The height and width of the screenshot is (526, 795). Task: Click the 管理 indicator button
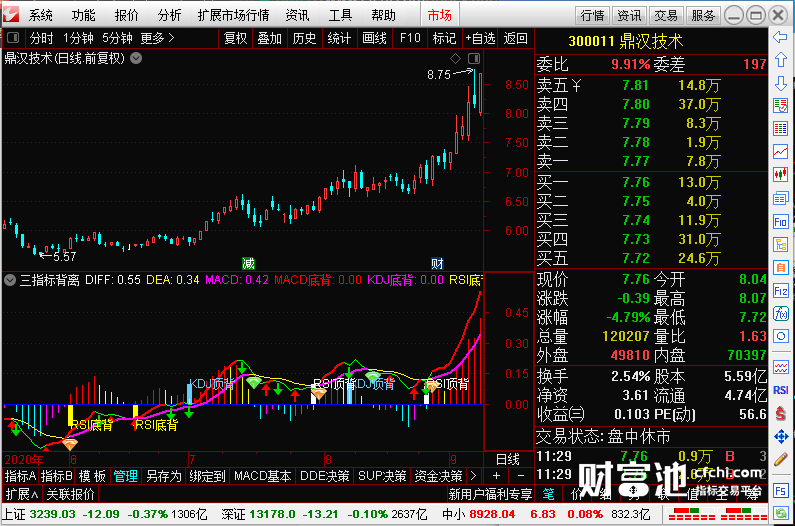pos(125,476)
